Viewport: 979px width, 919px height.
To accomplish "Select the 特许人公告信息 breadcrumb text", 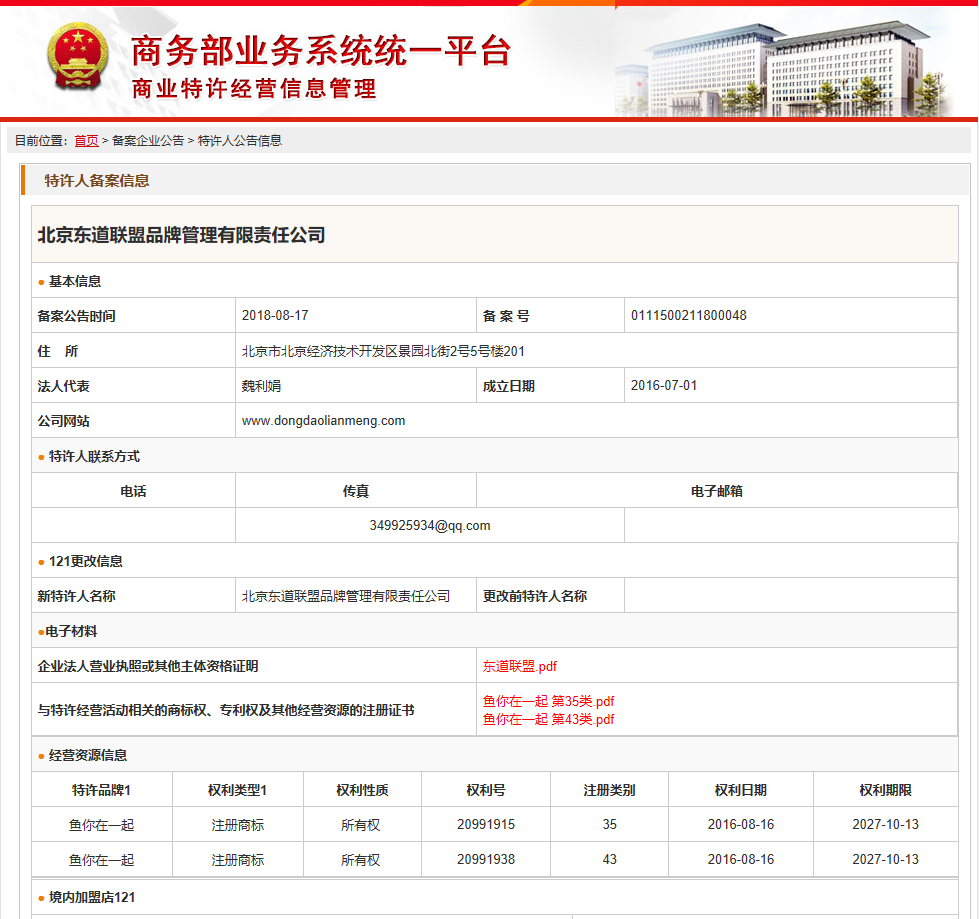I will (240, 141).
